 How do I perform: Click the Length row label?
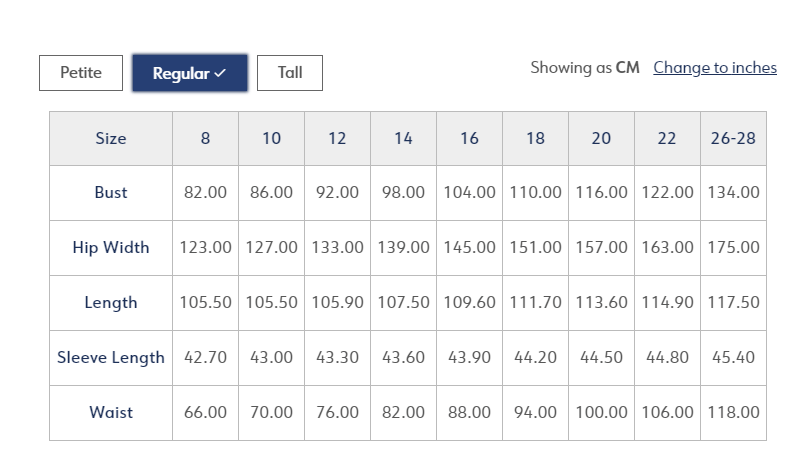[111, 303]
